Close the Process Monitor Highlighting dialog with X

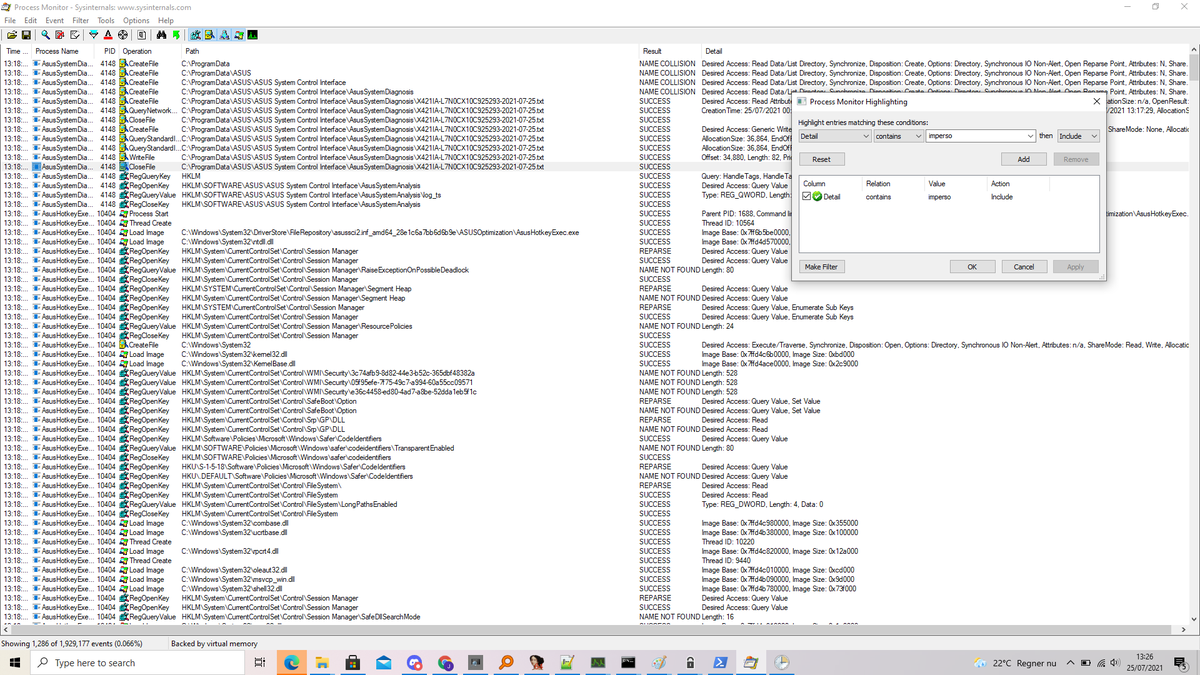pos(1096,101)
